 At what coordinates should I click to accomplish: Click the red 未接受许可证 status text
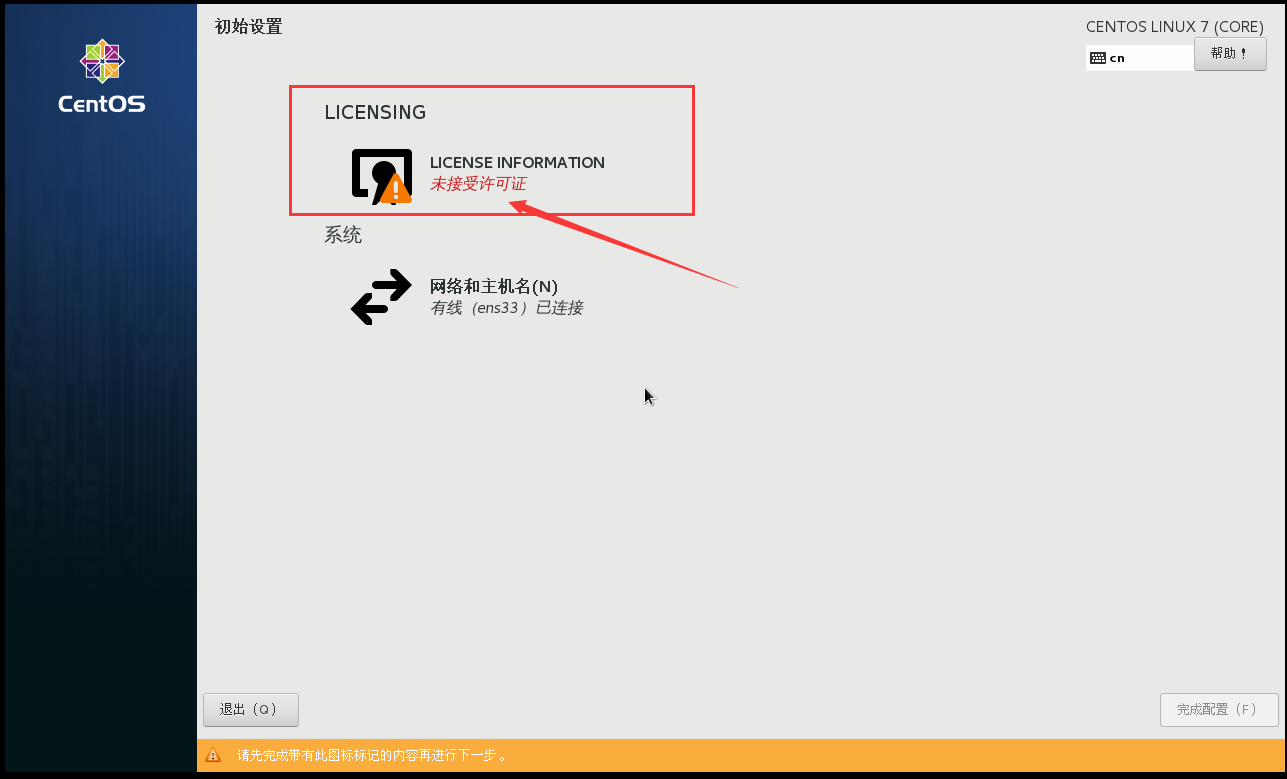coord(478,184)
